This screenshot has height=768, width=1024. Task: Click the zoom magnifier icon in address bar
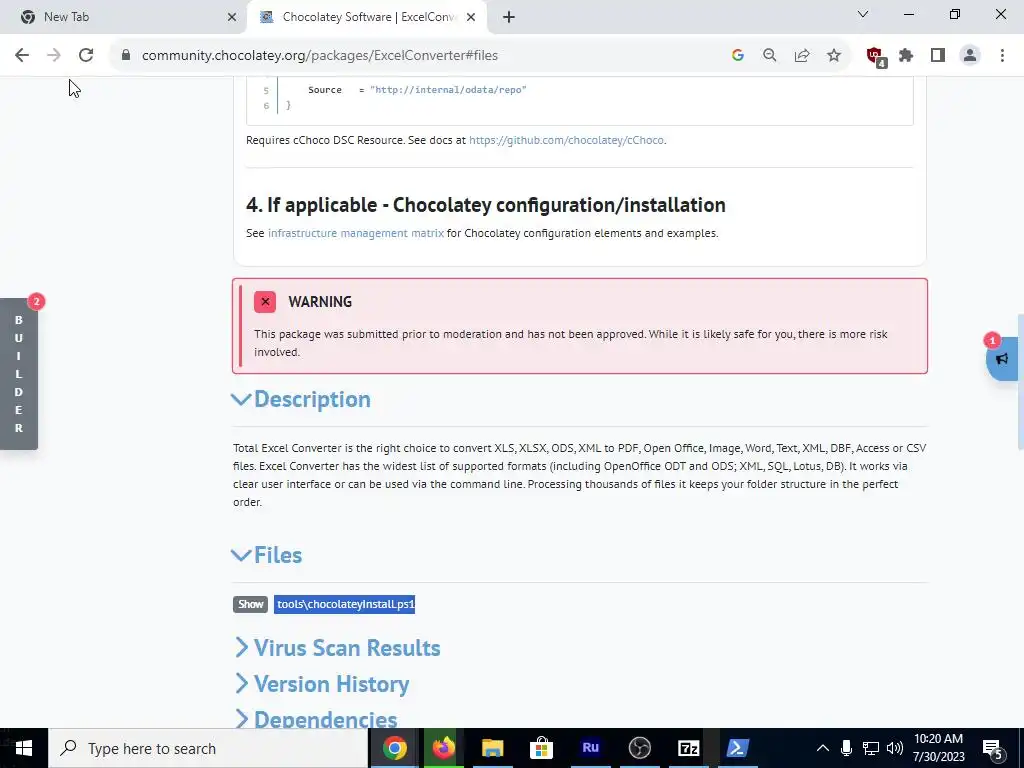coord(770,56)
